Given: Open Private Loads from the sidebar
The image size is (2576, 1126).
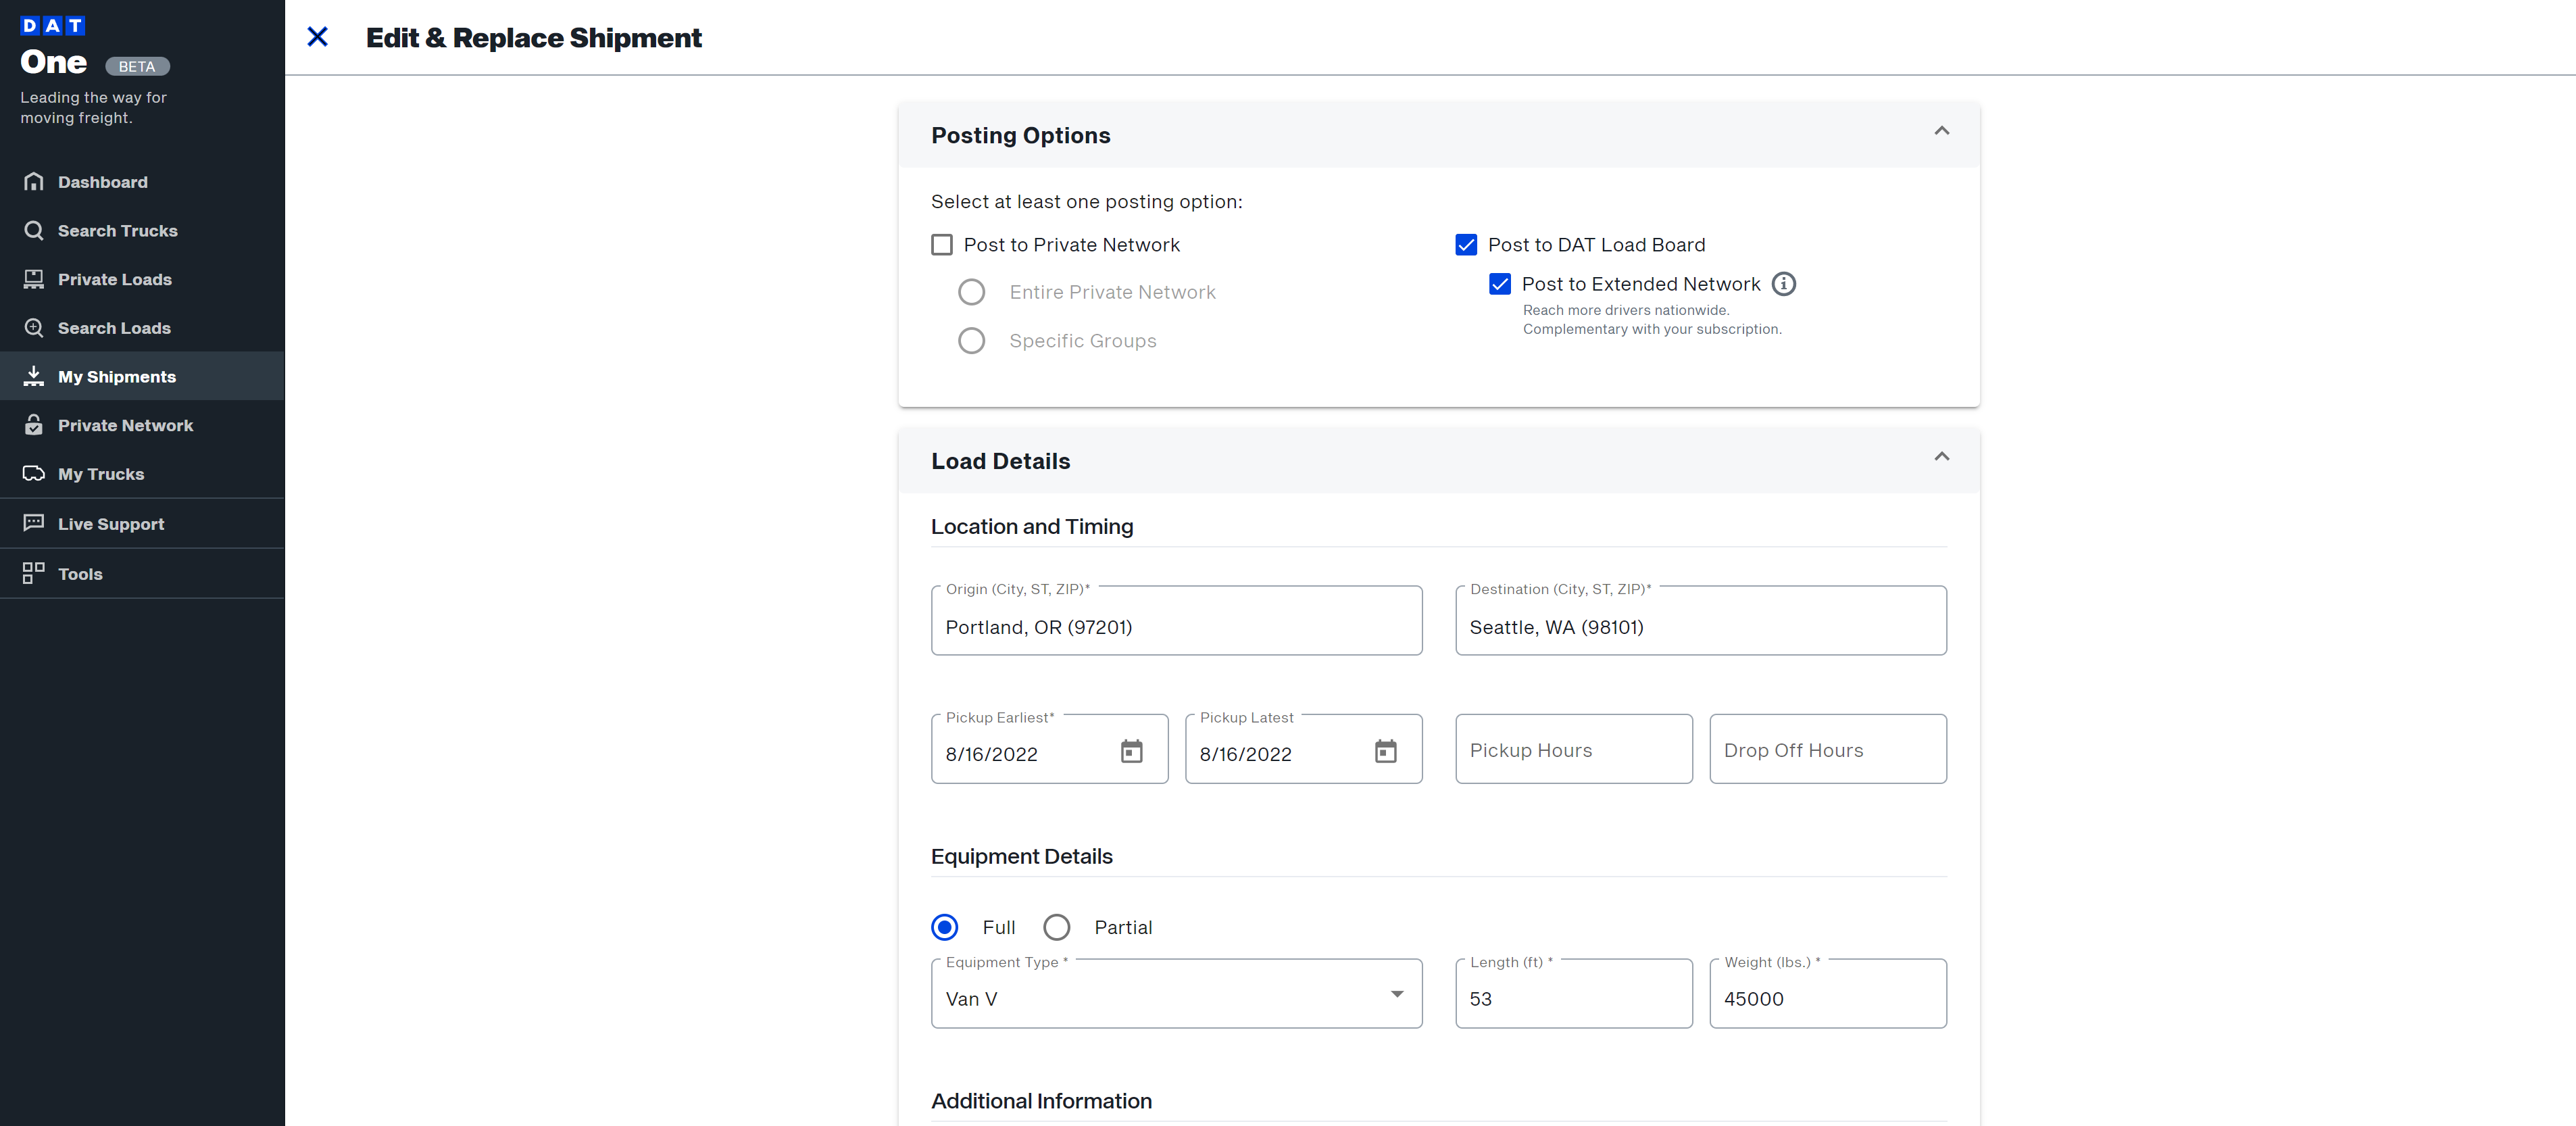Looking at the screenshot, I should tap(114, 279).
